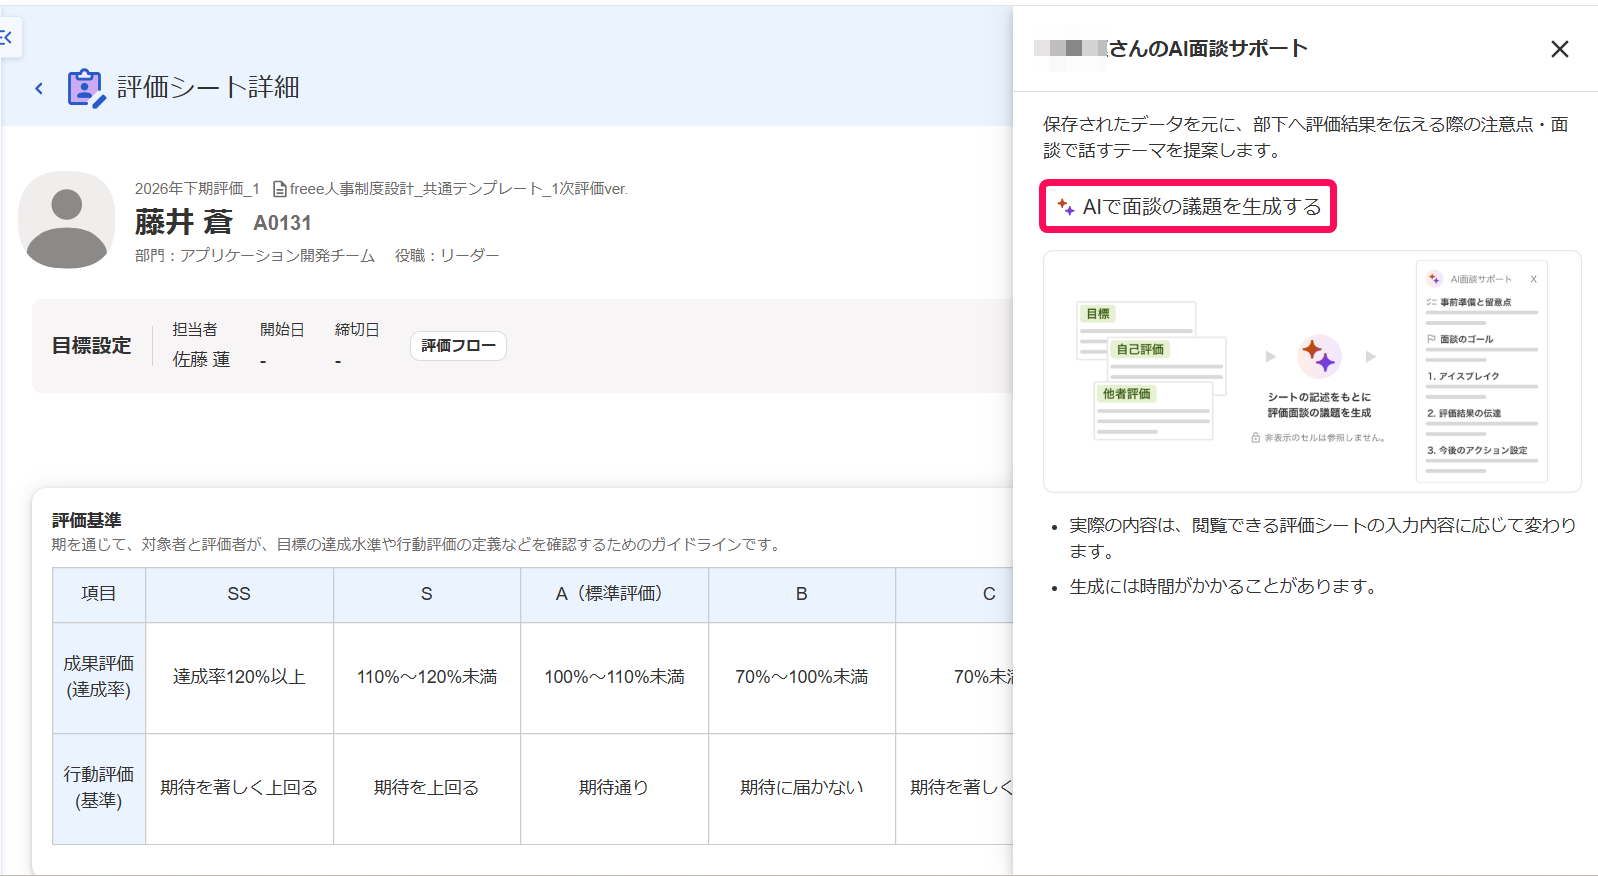Click 2026年下期評価_1 label

tap(197, 189)
